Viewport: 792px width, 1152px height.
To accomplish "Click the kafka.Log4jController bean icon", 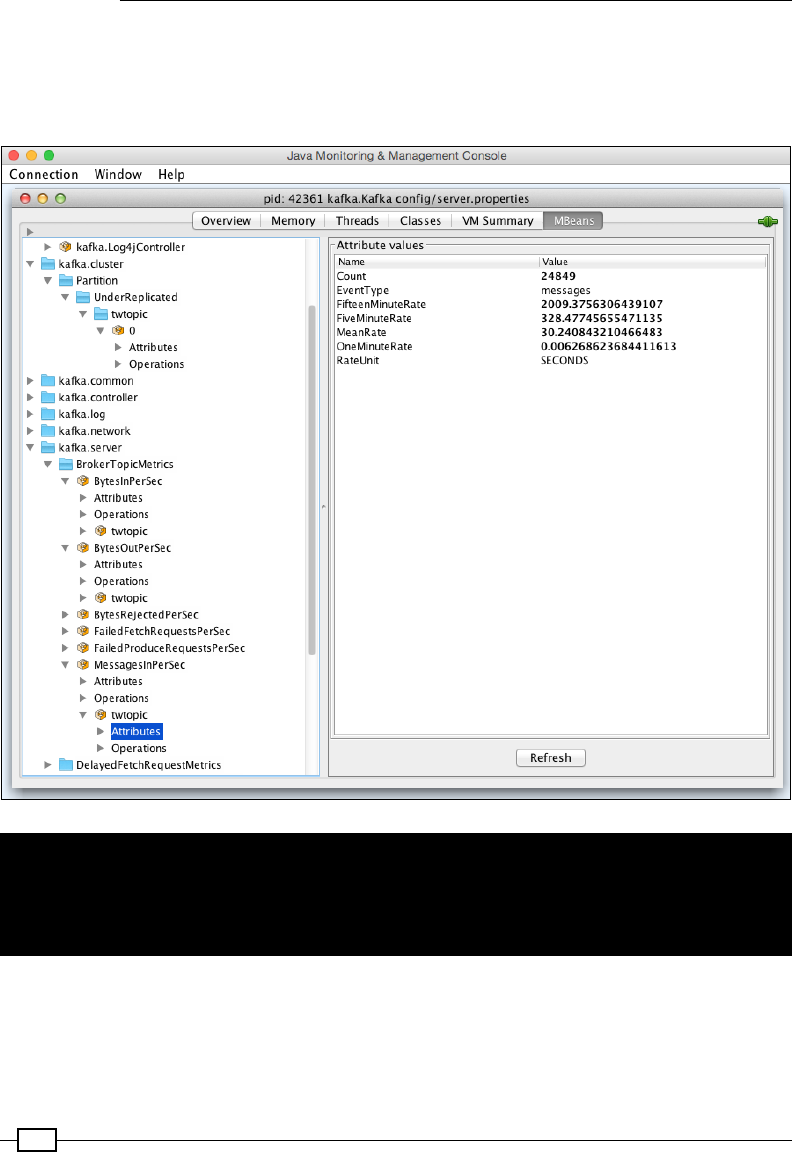I will tap(65, 247).
